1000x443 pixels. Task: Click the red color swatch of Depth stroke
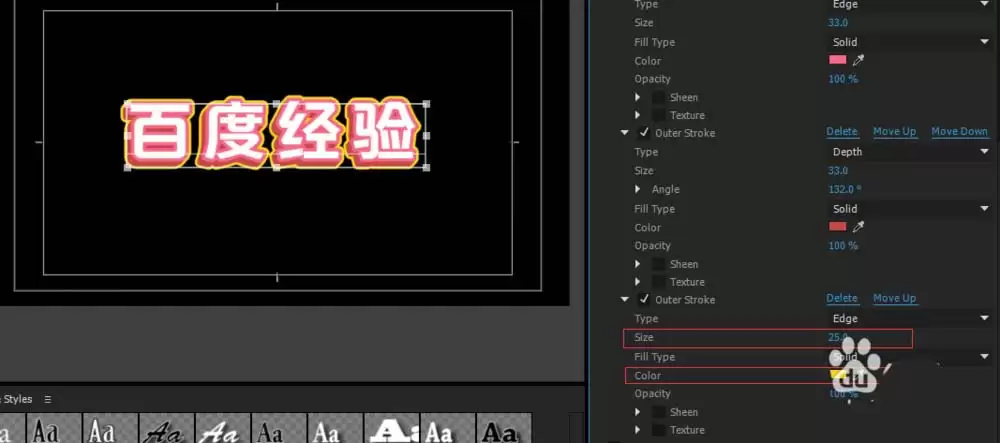click(838, 227)
